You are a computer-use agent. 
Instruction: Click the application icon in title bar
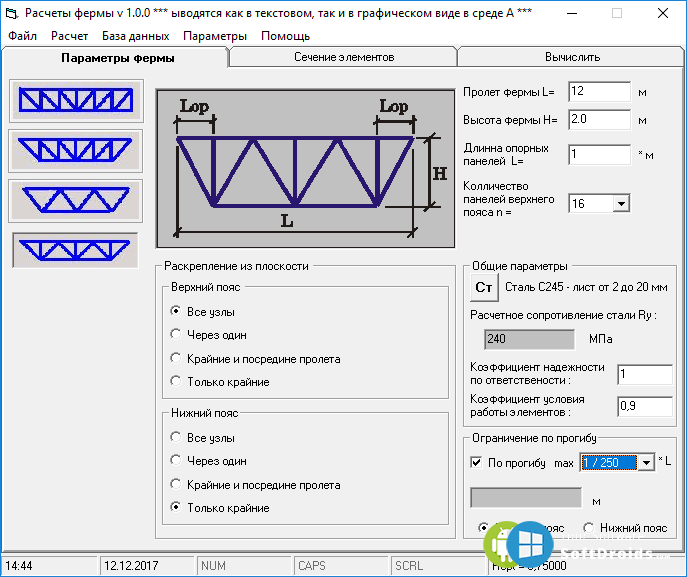[12, 13]
